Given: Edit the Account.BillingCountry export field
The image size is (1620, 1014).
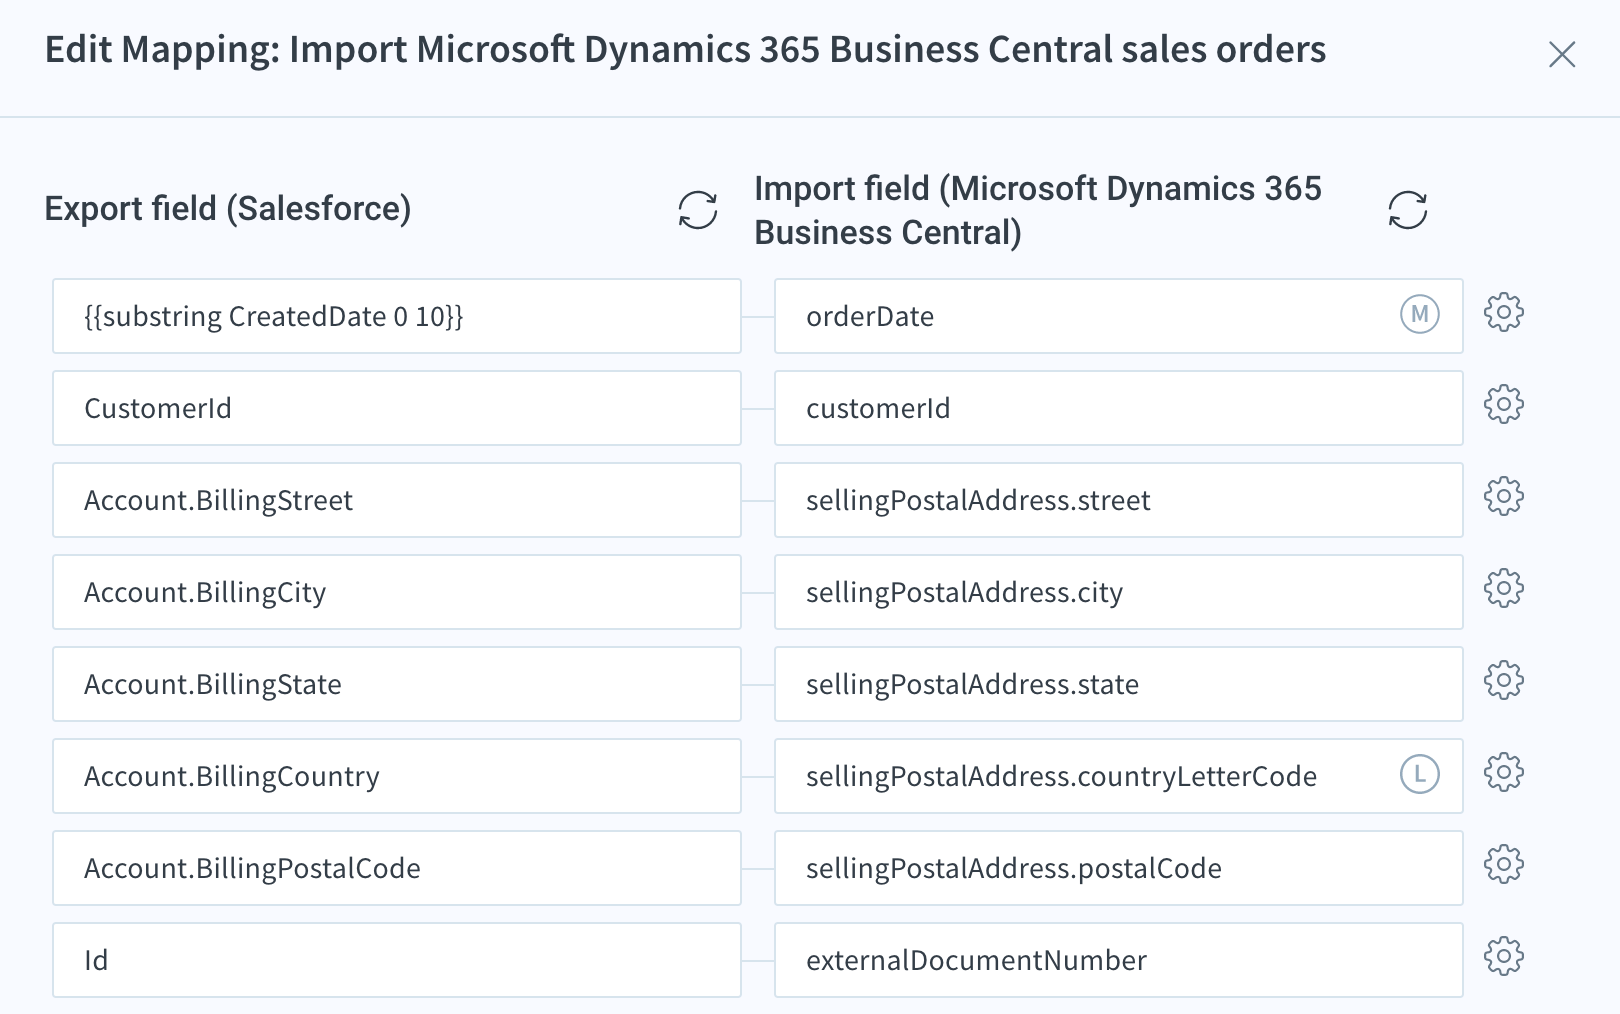Looking at the screenshot, I should (397, 776).
